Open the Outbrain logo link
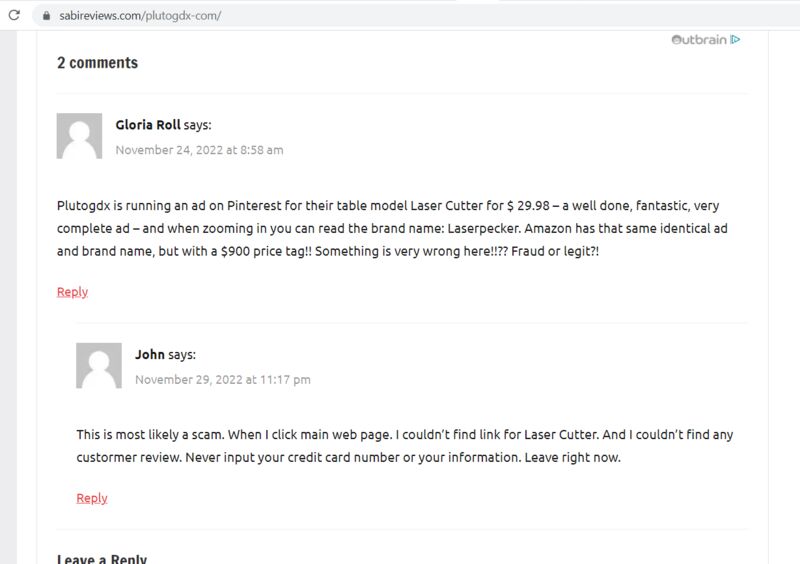Image resolution: width=800 pixels, height=564 pixels. (699, 39)
